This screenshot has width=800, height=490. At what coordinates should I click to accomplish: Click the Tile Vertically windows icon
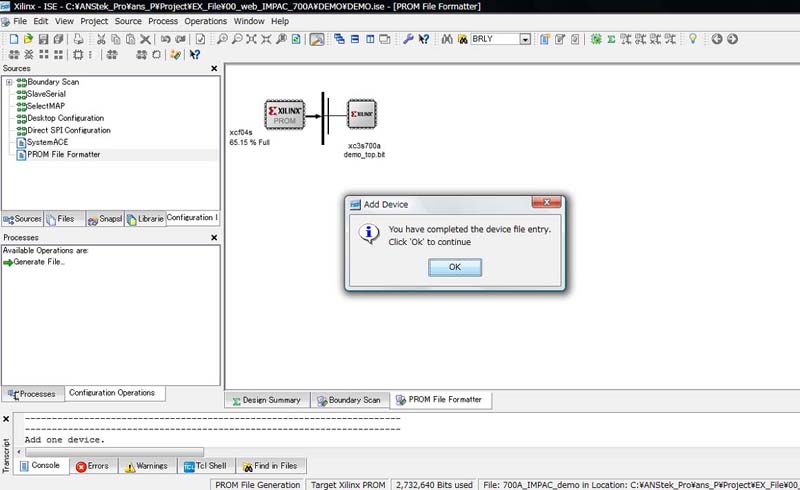point(370,39)
